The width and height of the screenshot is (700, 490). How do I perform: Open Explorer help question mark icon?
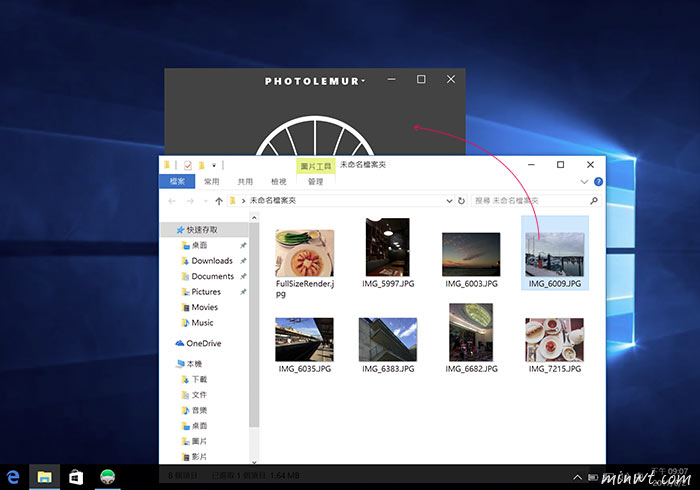(598, 182)
